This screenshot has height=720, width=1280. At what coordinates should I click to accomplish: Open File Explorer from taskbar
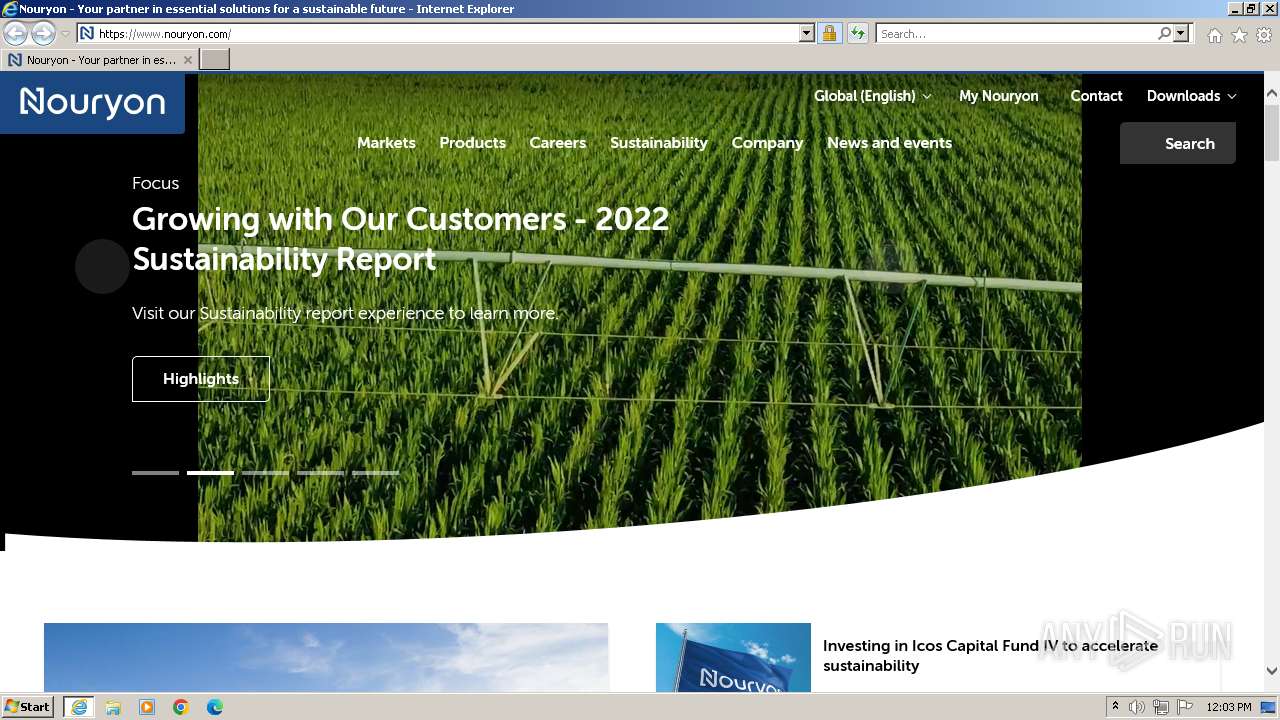point(113,707)
